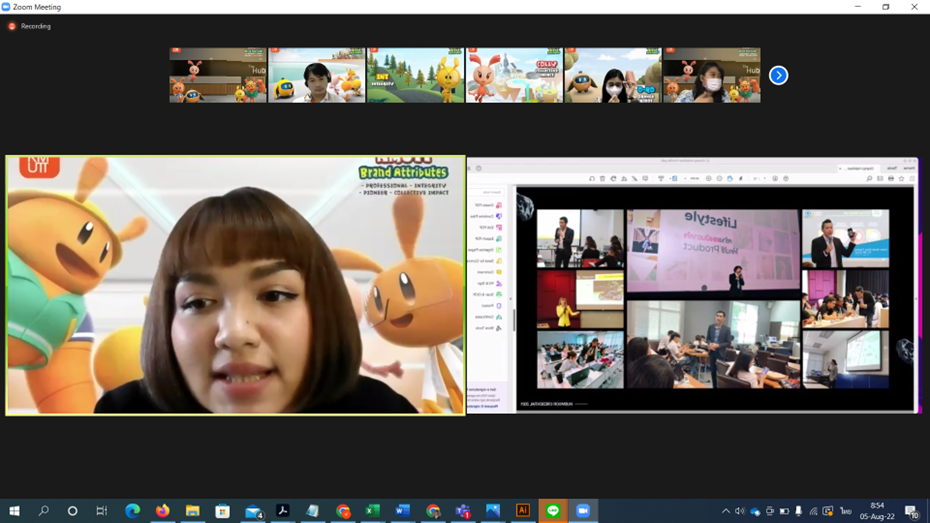
Task: Click the active speaker video with Brand Attributes
Action: coord(235,285)
